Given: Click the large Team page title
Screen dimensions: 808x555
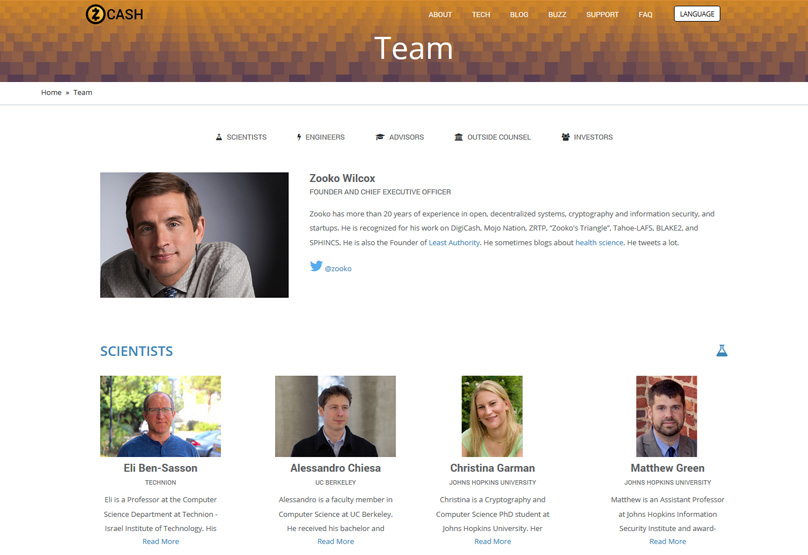Looking at the screenshot, I should click(x=414, y=48).
